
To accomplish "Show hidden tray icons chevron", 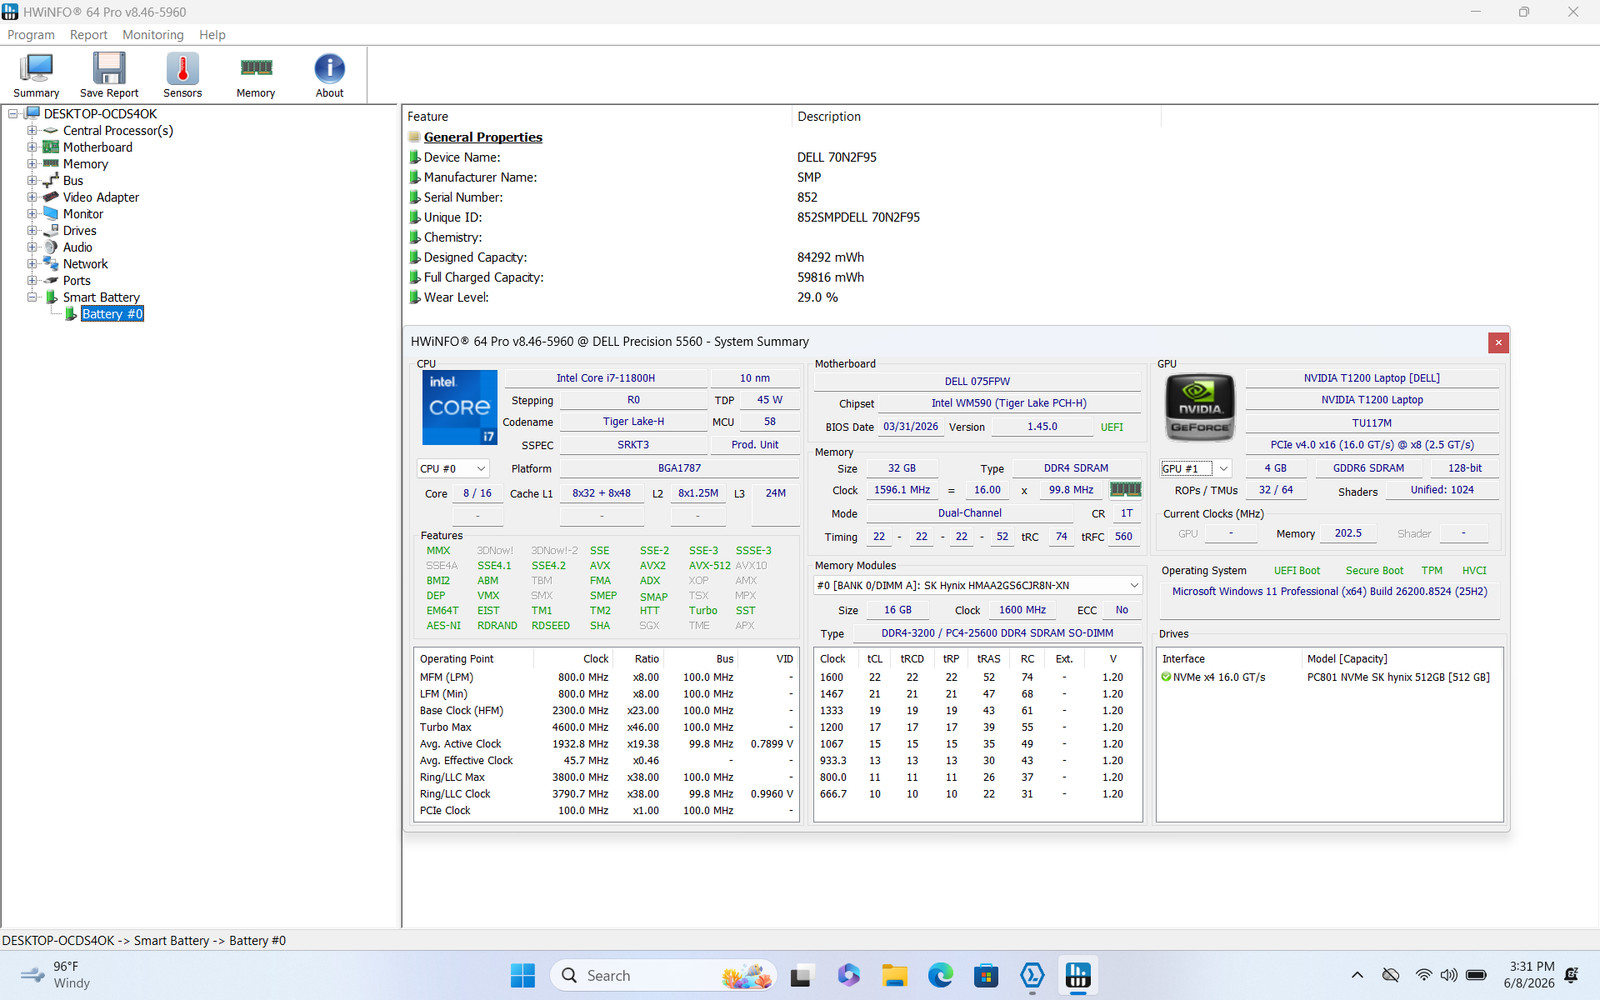I will tap(1357, 975).
